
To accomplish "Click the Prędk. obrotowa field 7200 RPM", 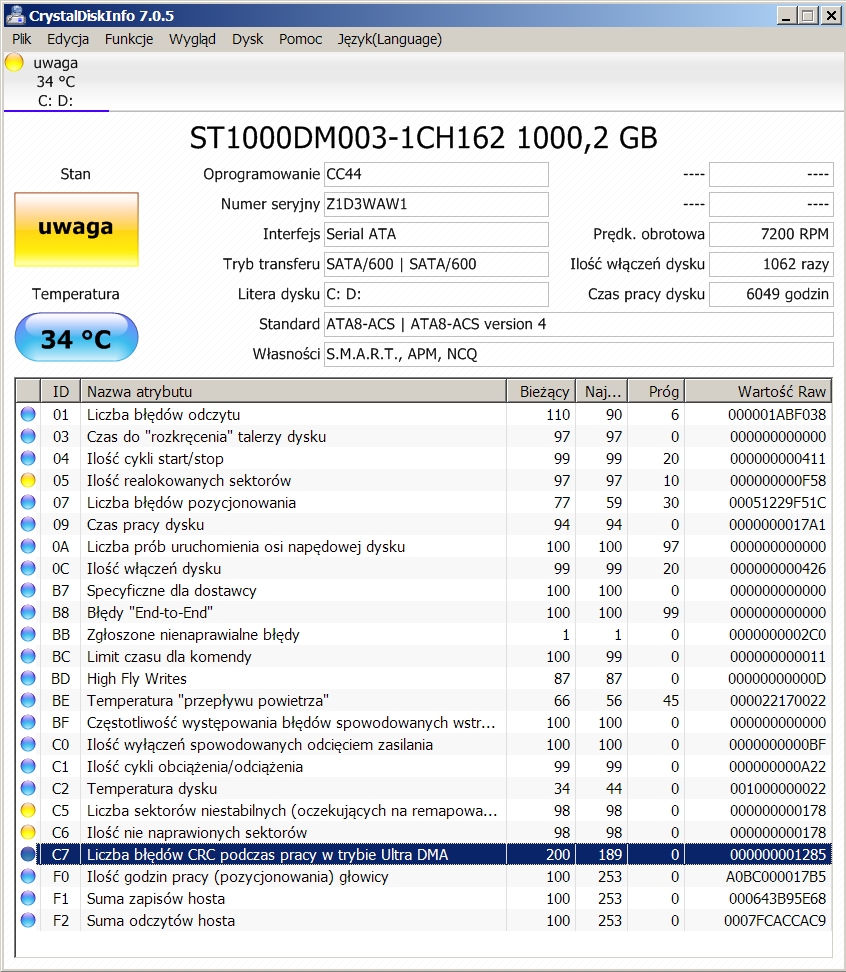I will click(x=771, y=234).
